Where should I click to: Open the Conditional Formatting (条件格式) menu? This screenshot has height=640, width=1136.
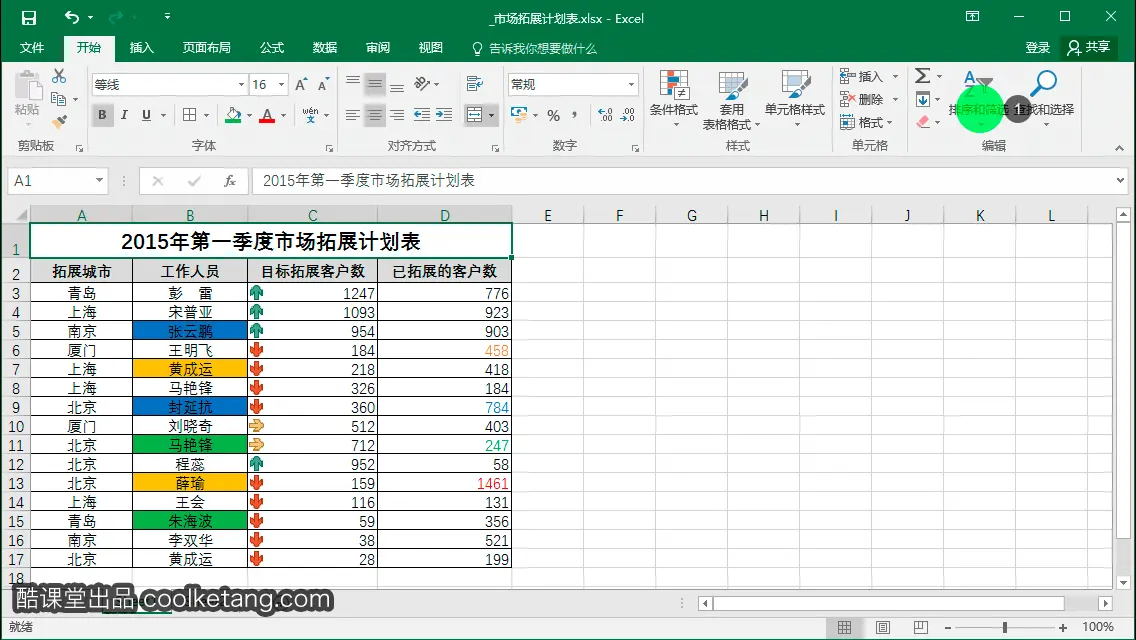pos(674,99)
